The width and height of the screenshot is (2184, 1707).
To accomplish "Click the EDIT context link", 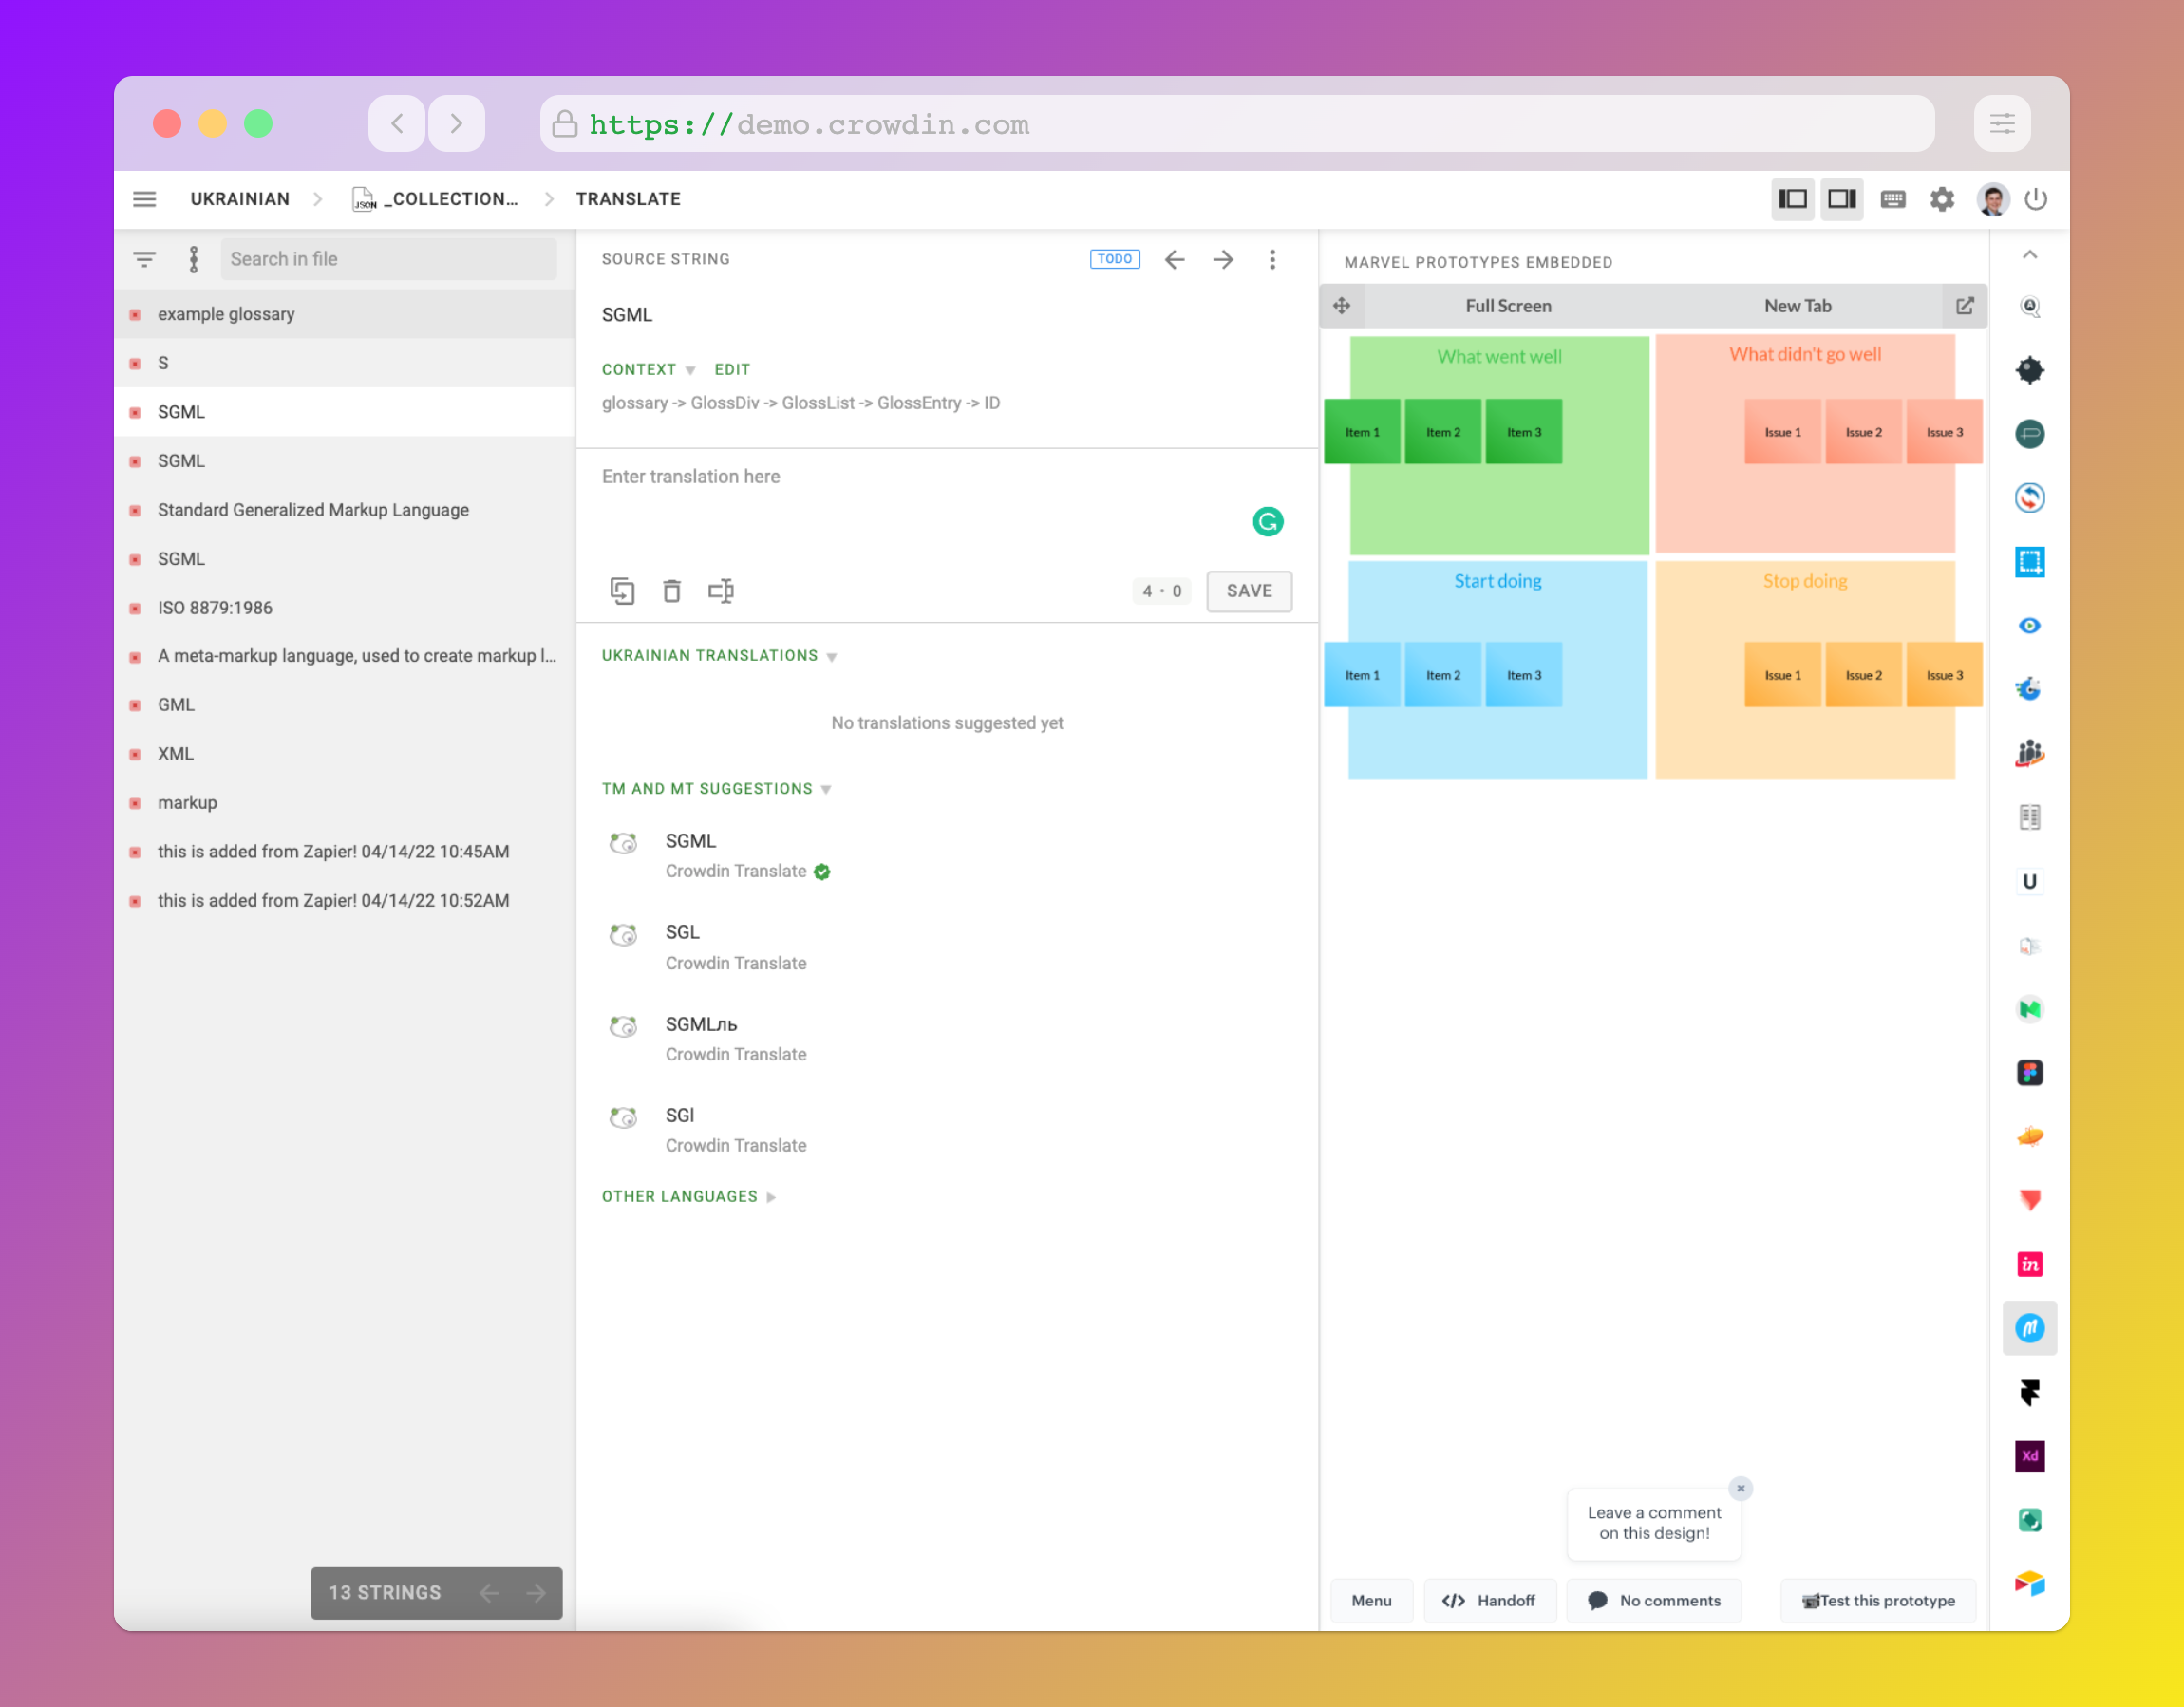I will point(732,370).
